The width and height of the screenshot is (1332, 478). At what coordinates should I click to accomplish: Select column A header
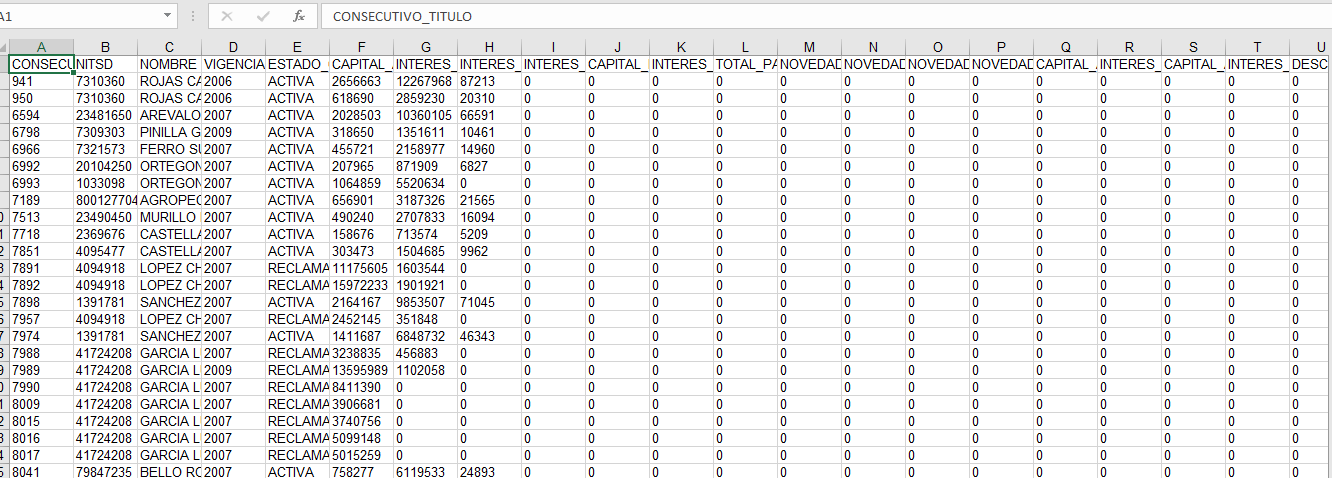point(41,47)
